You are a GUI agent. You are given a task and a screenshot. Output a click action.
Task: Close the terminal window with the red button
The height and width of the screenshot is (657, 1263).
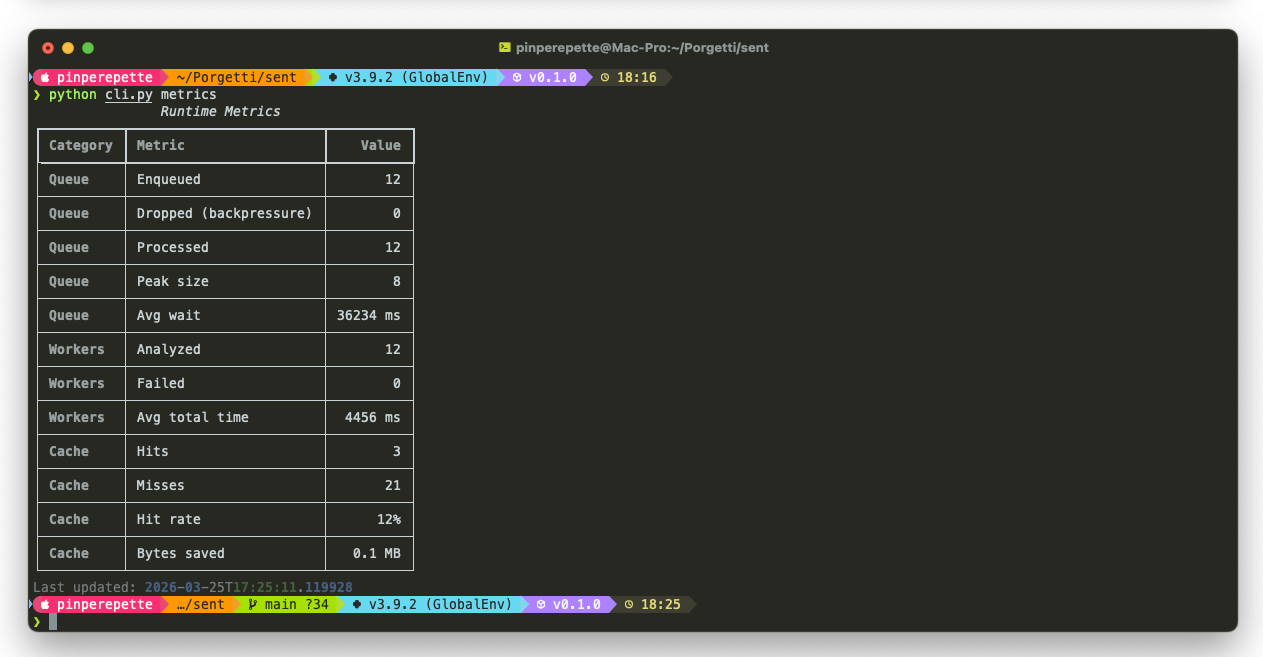[x=48, y=47]
